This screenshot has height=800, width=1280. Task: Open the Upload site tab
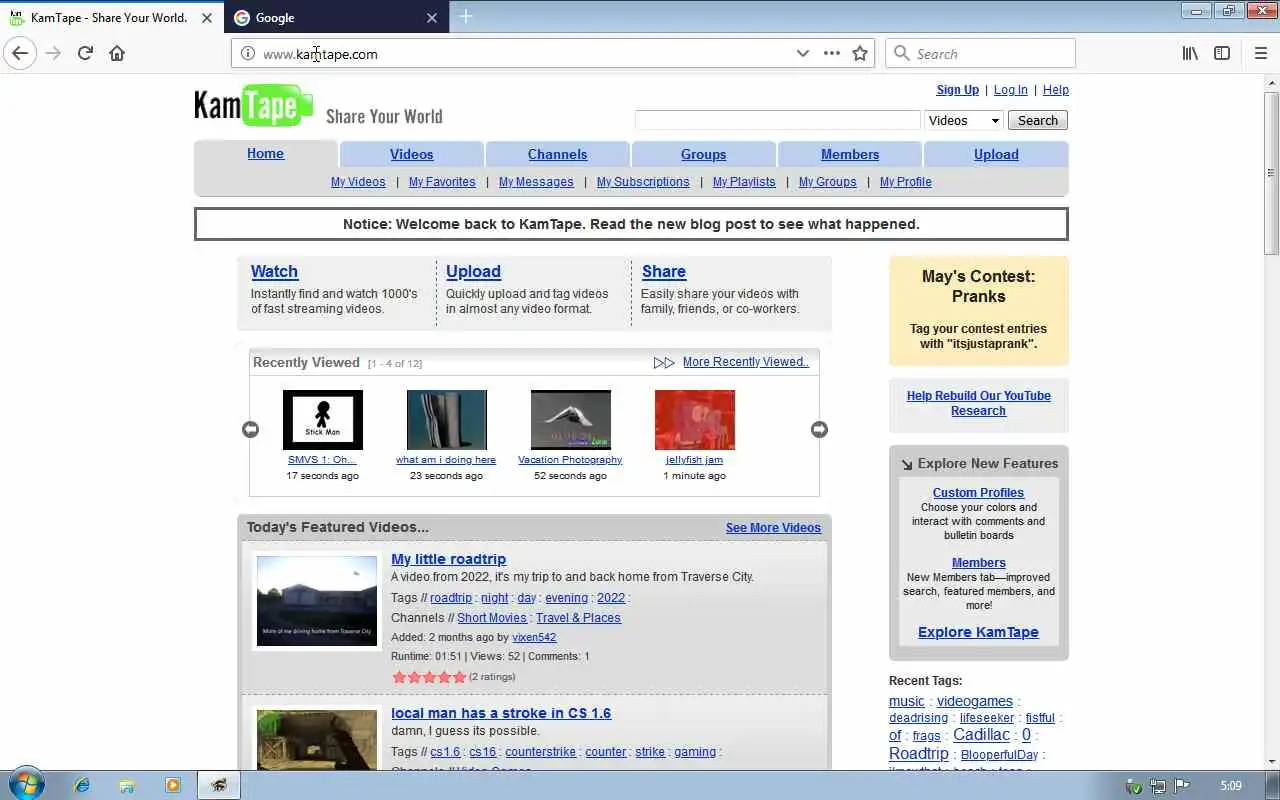point(996,154)
